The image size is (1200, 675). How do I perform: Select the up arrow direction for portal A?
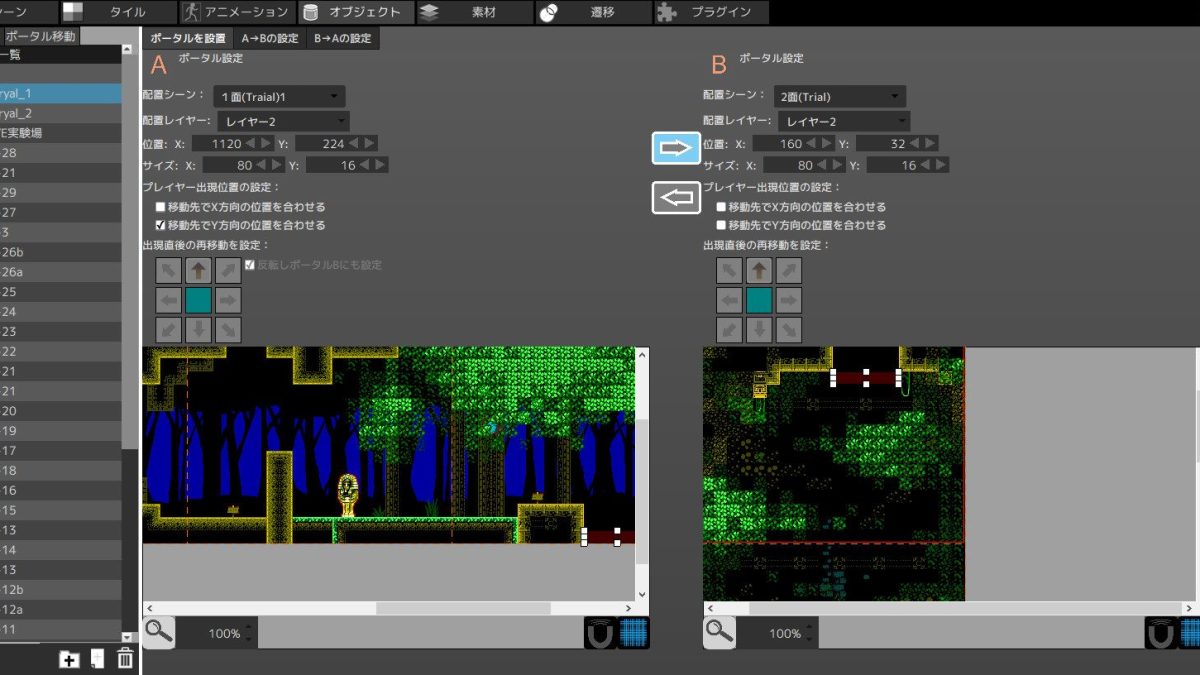pos(199,270)
